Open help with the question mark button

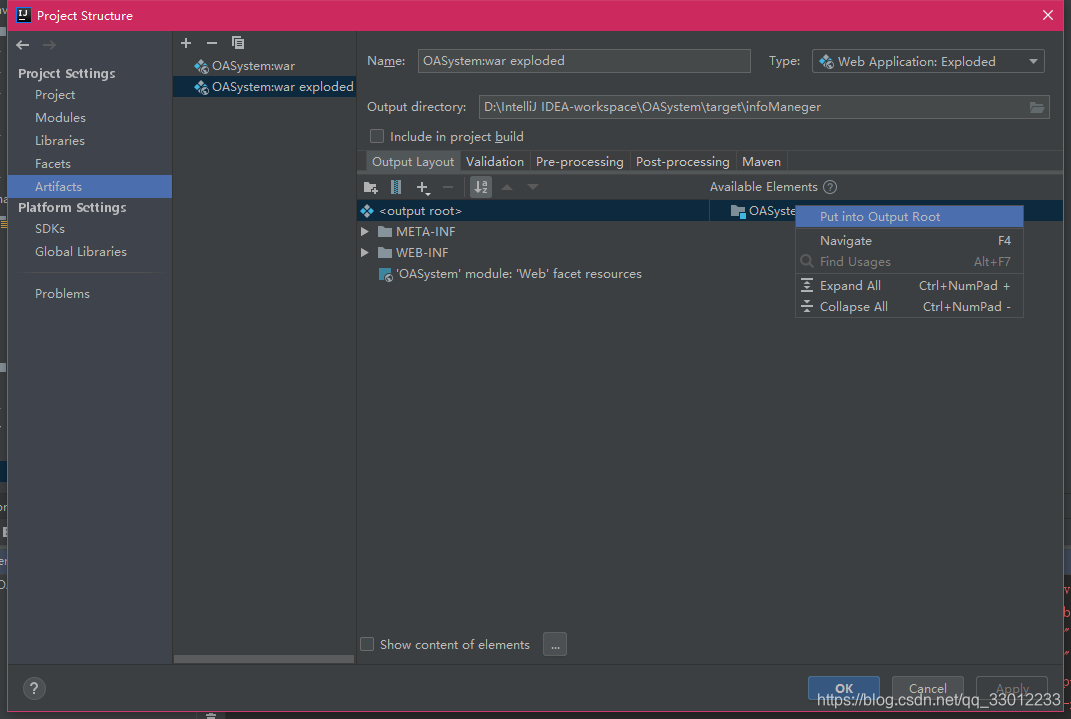click(x=33, y=688)
